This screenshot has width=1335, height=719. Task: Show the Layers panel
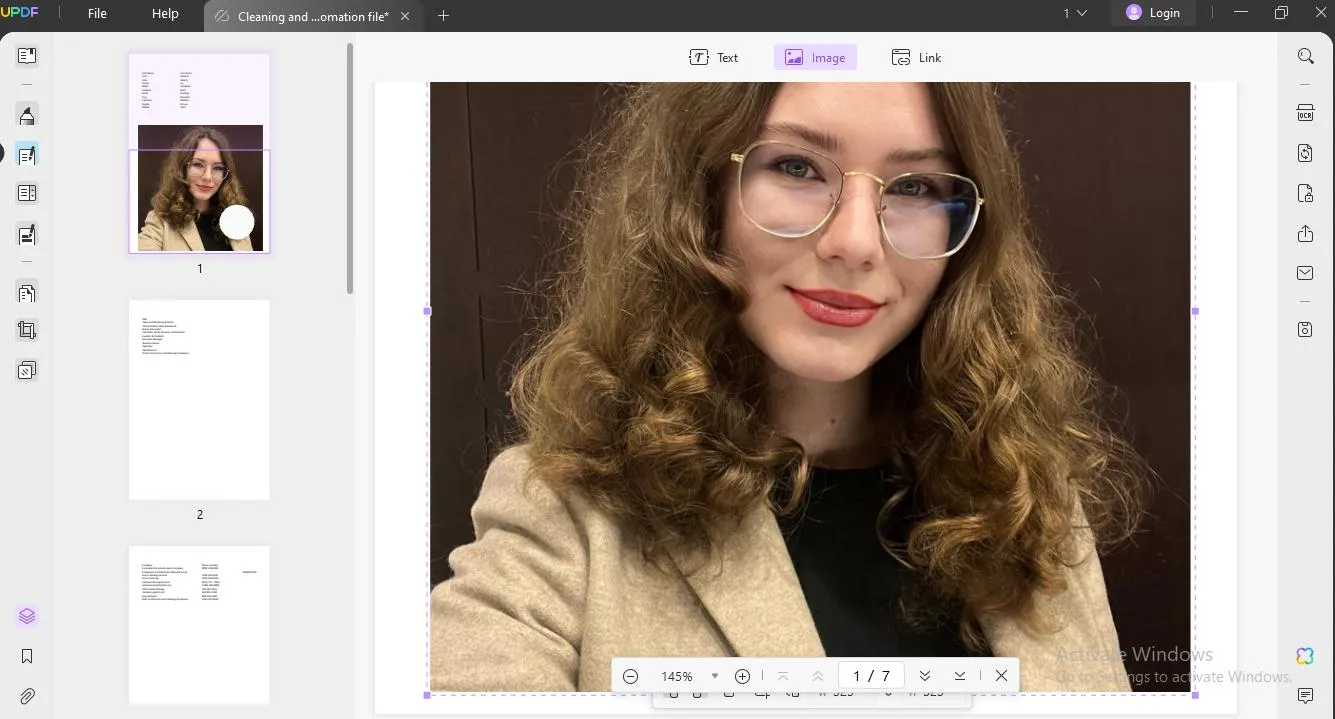click(x=27, y=616)
